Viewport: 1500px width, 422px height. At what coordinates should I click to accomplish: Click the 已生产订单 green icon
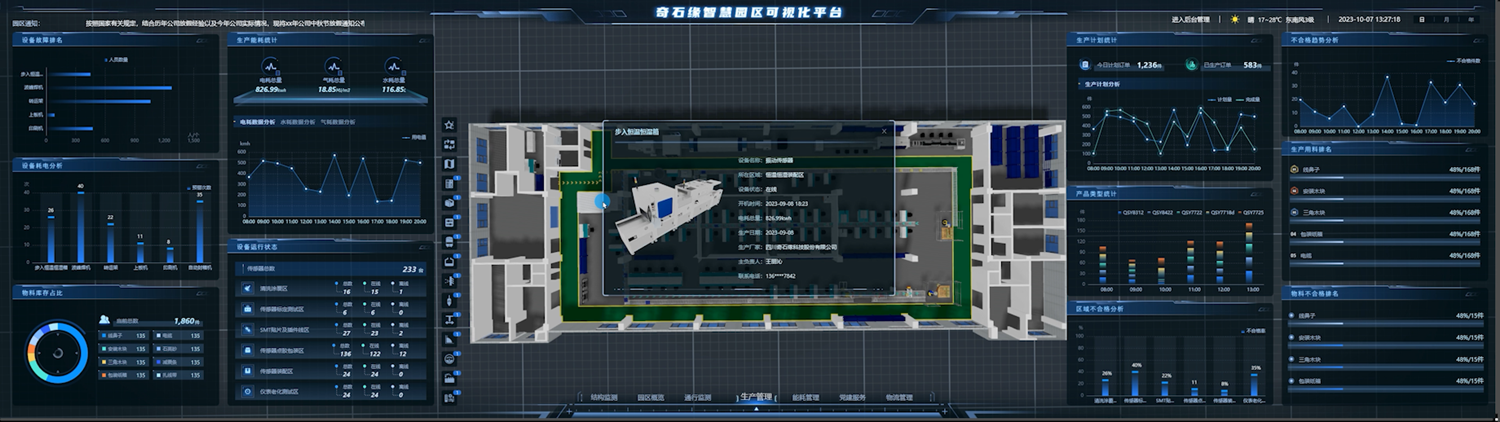(x=1191, y=65)
